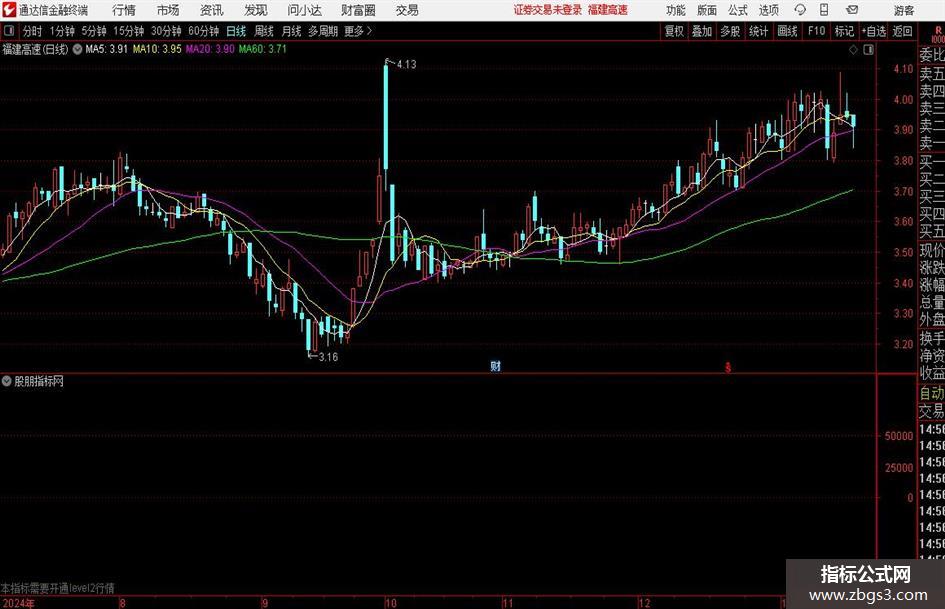Select the 画线 drawing tool button

[x=787, y=31]
